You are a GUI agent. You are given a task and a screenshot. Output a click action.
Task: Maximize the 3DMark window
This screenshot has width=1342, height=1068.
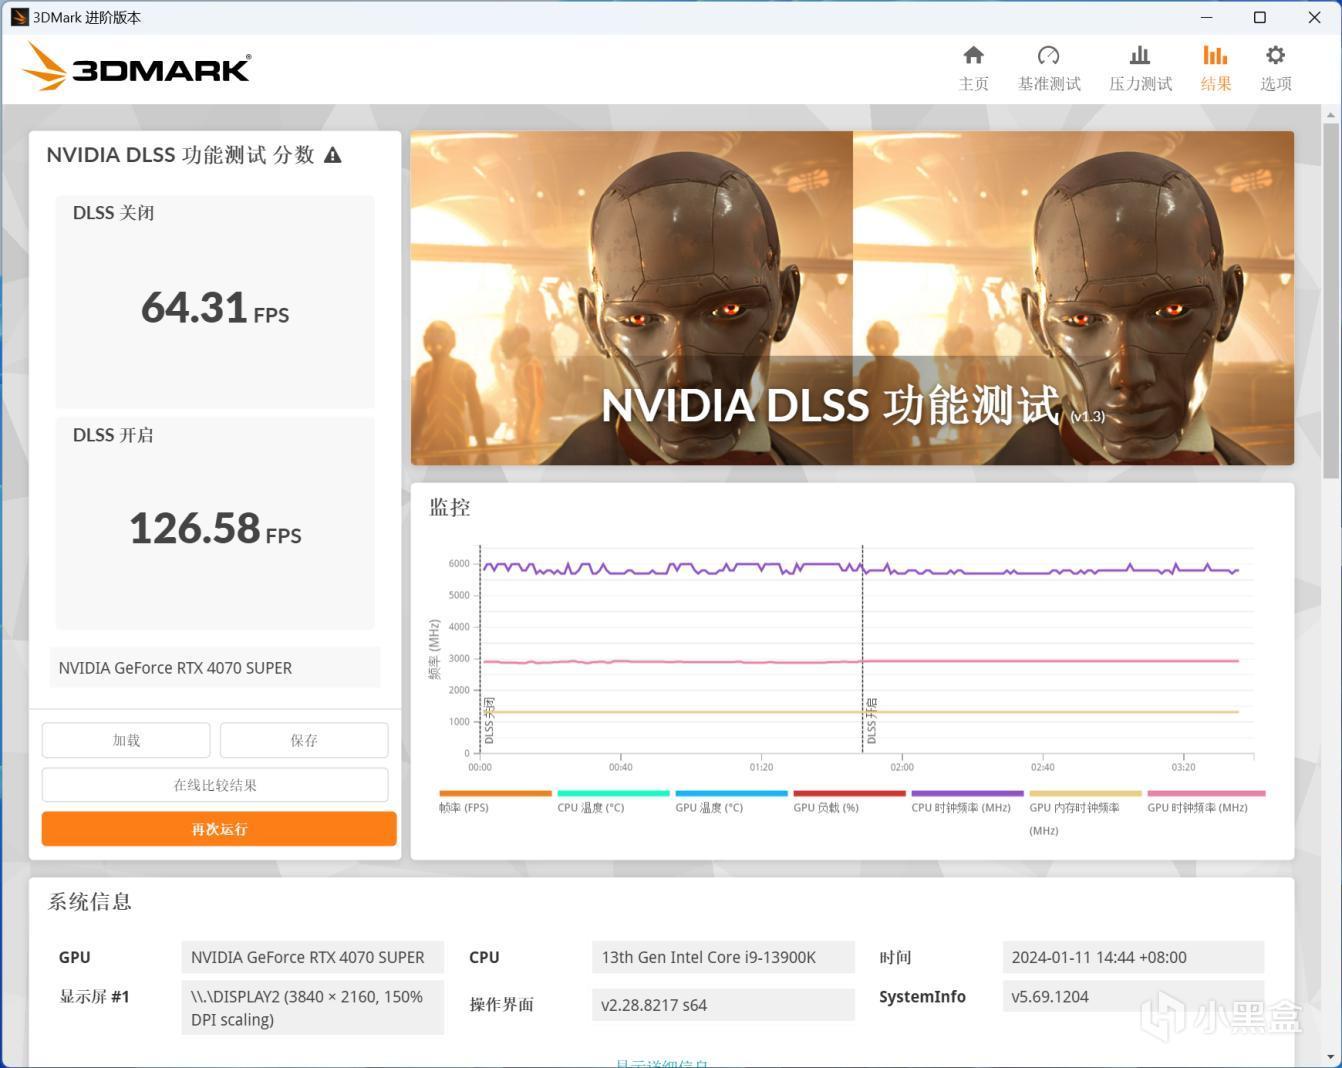click(x=1260, y=17)
